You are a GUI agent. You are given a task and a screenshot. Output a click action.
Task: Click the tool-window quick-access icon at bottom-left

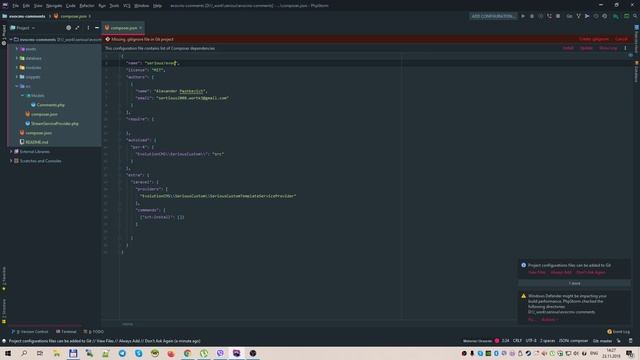click(4, 341)
